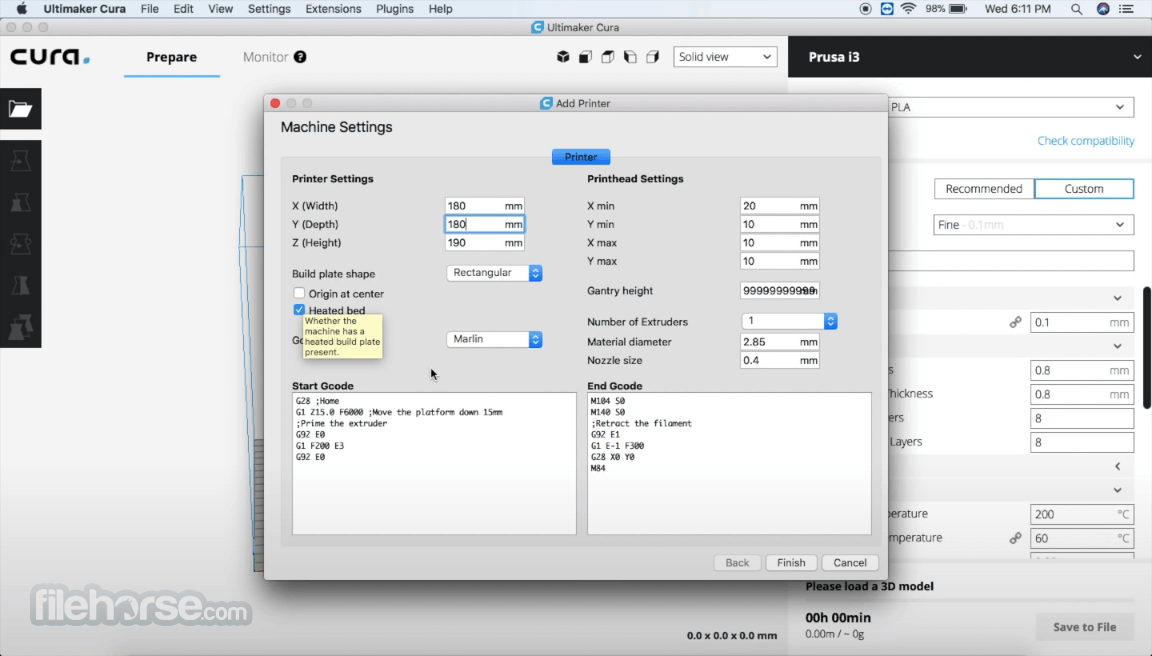The height and width of the screenshot is (656, 1152).
Task: Switch to the Monitor tab
Action: (x=265, y=57)
